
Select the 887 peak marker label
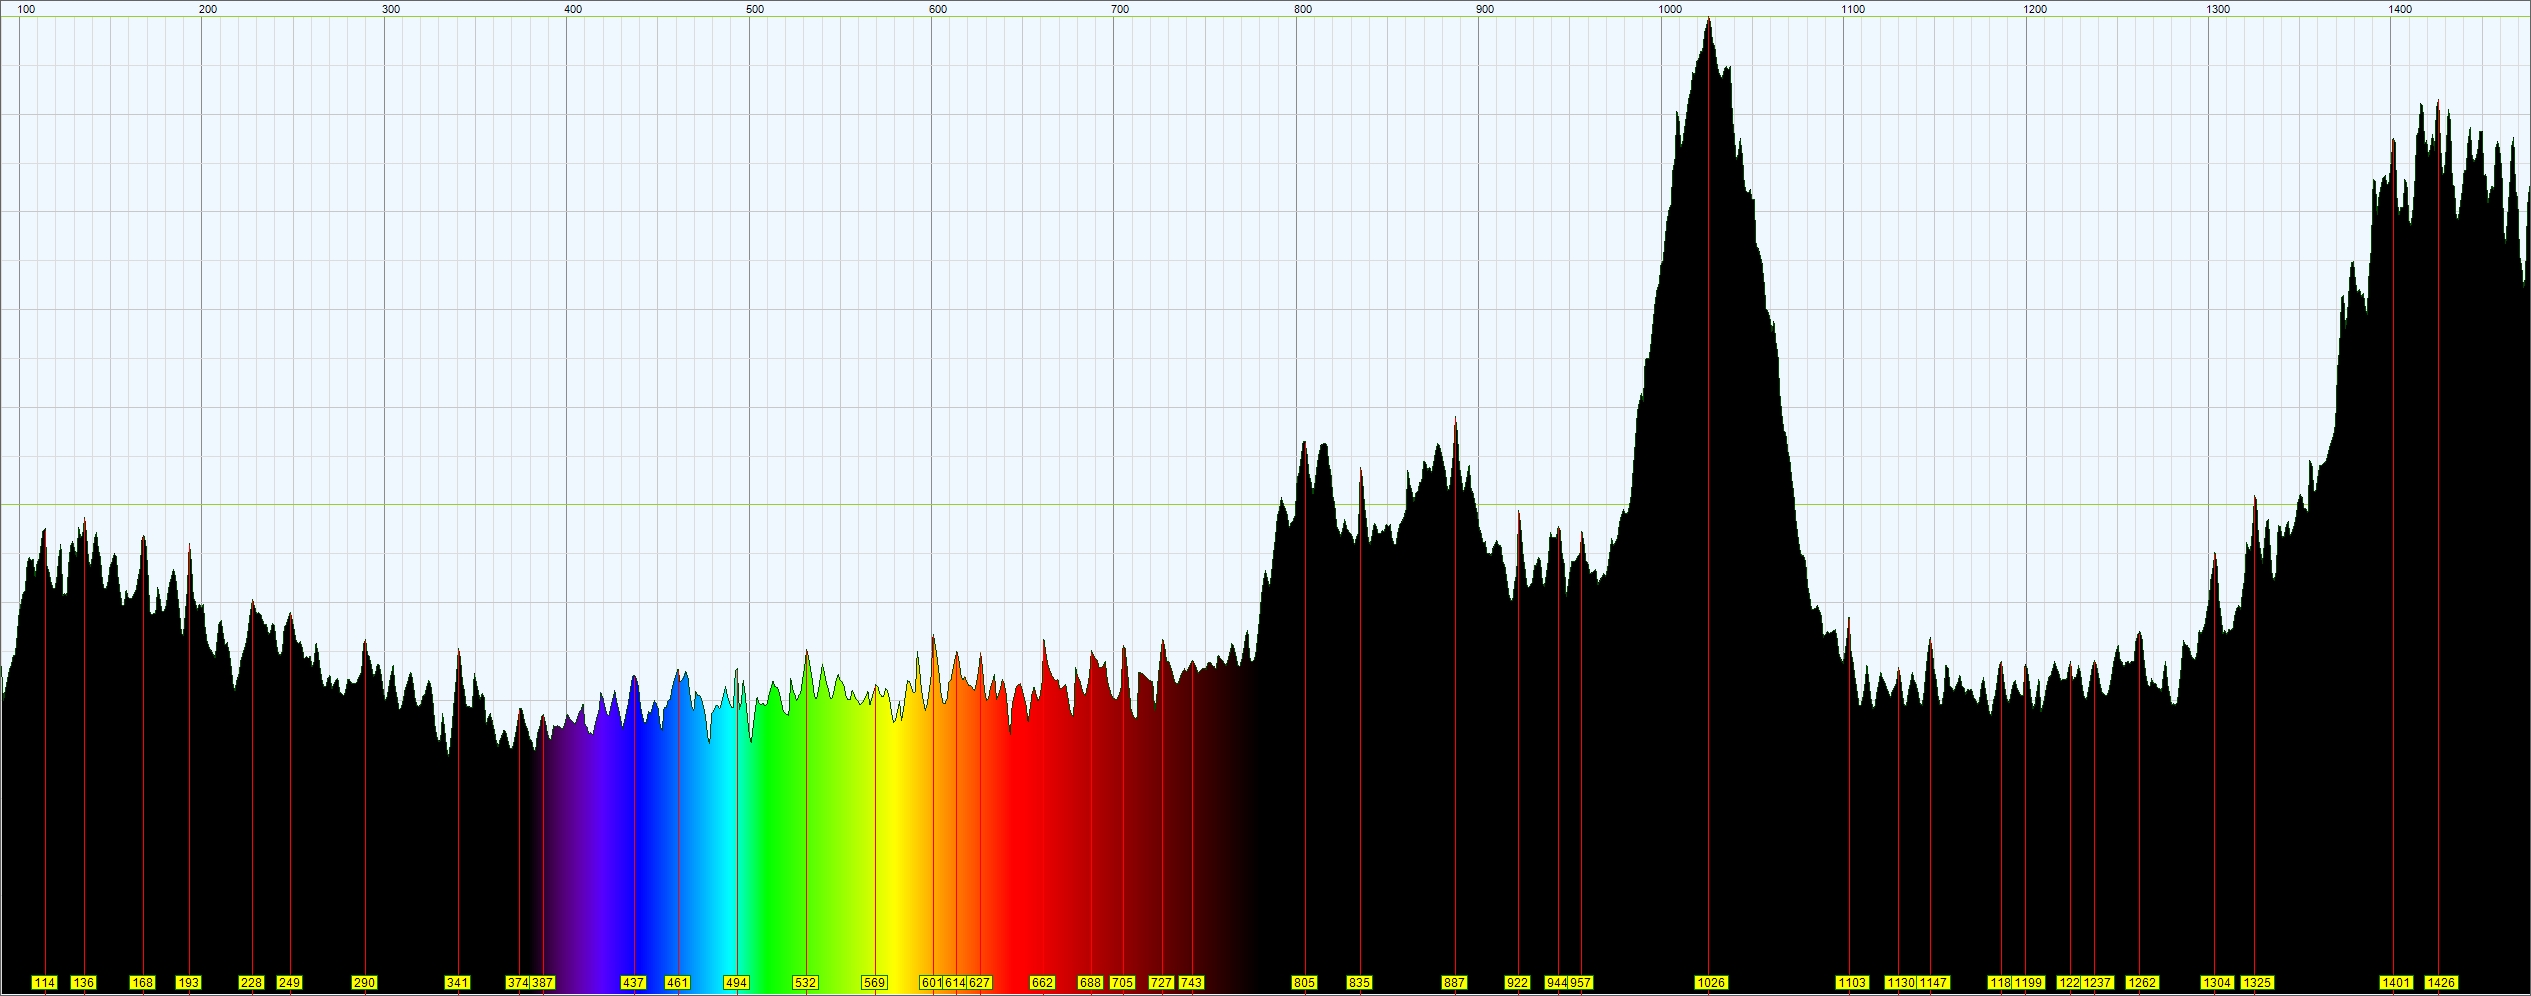point(1454,983)
